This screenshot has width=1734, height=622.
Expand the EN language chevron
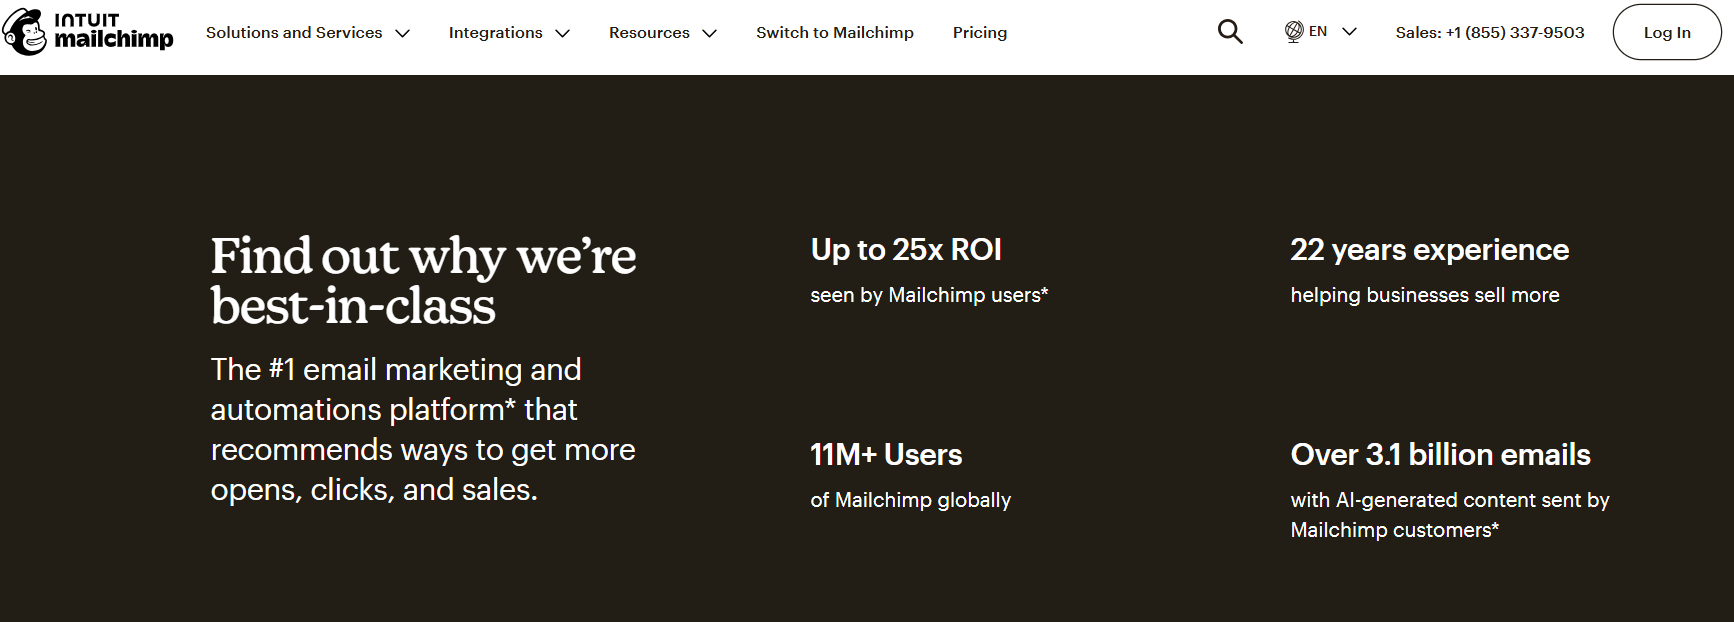click(1349, 32)
